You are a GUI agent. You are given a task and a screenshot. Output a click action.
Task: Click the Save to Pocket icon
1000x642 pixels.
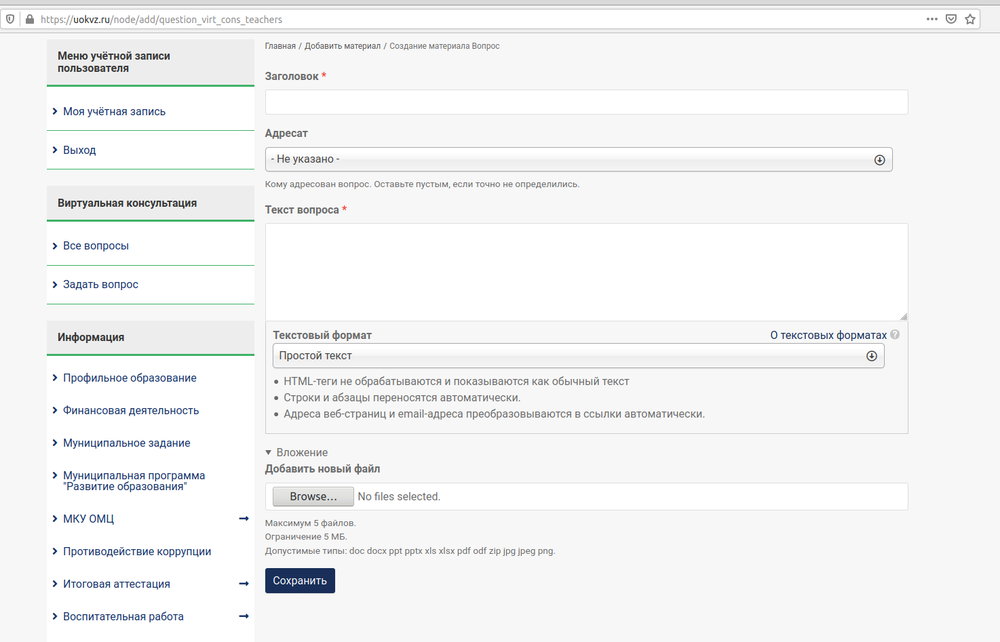(x=951, y=19)
